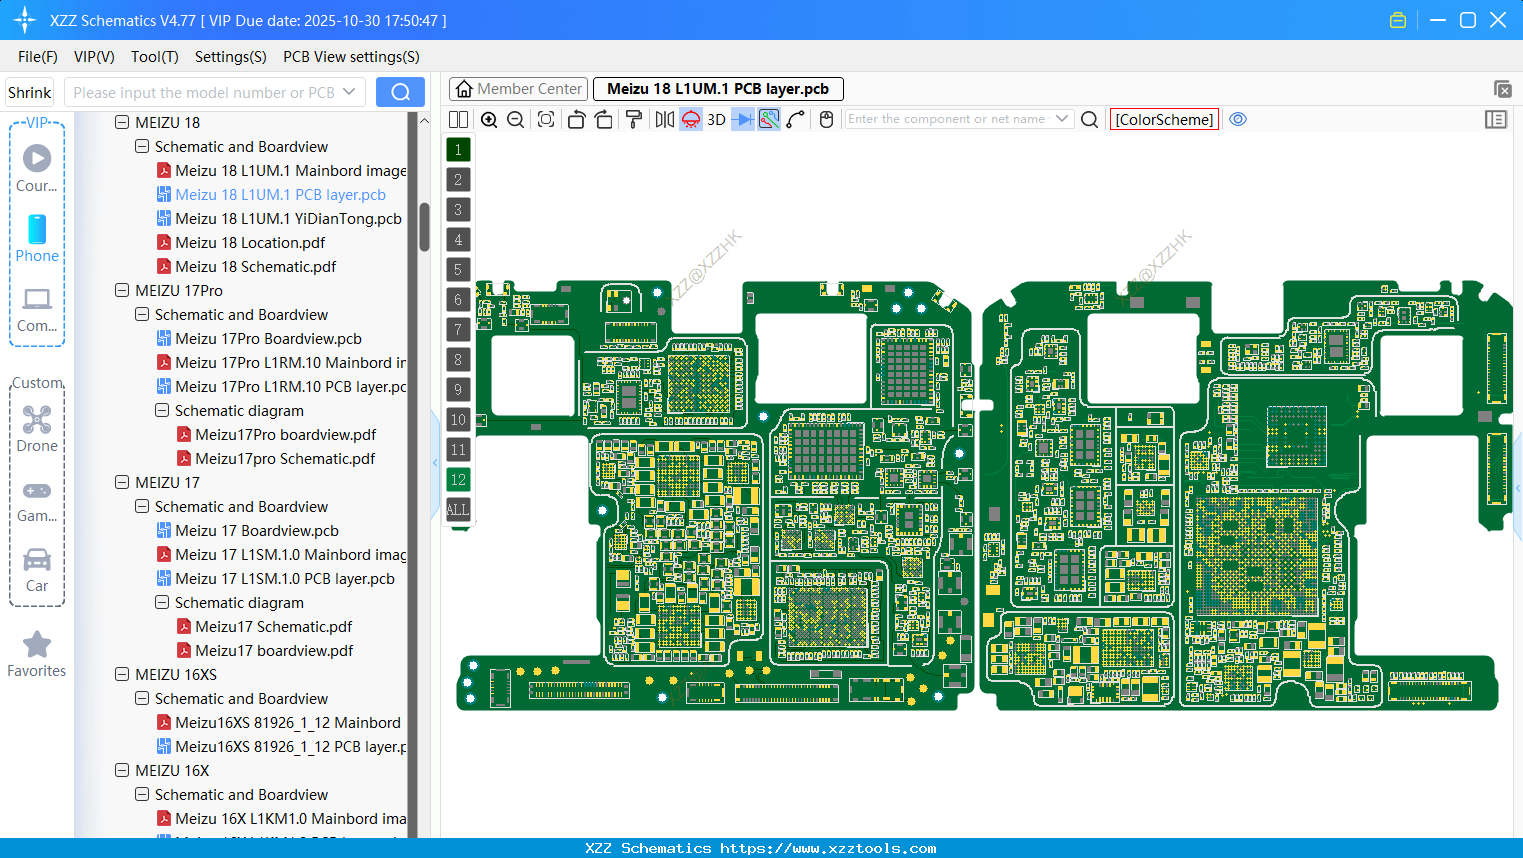Viewport: 1523px width, 858px height.
Task: Collapse MEIZU 17Pro Schematic diagram section
Action: [162, 410]
